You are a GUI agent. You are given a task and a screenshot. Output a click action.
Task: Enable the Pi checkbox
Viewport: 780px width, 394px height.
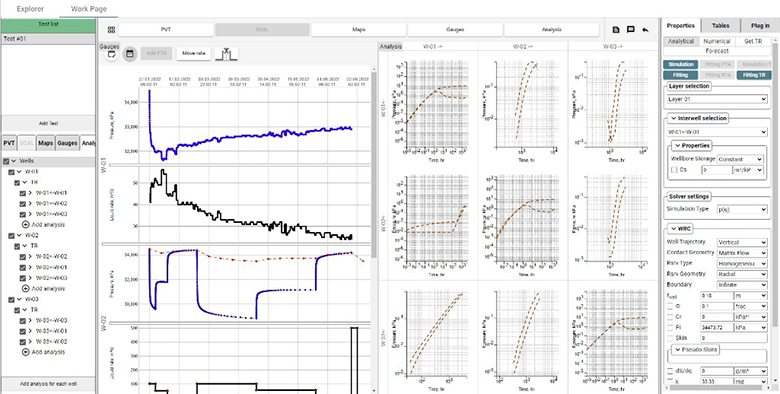pyautogui.click(x=670, y=327)
